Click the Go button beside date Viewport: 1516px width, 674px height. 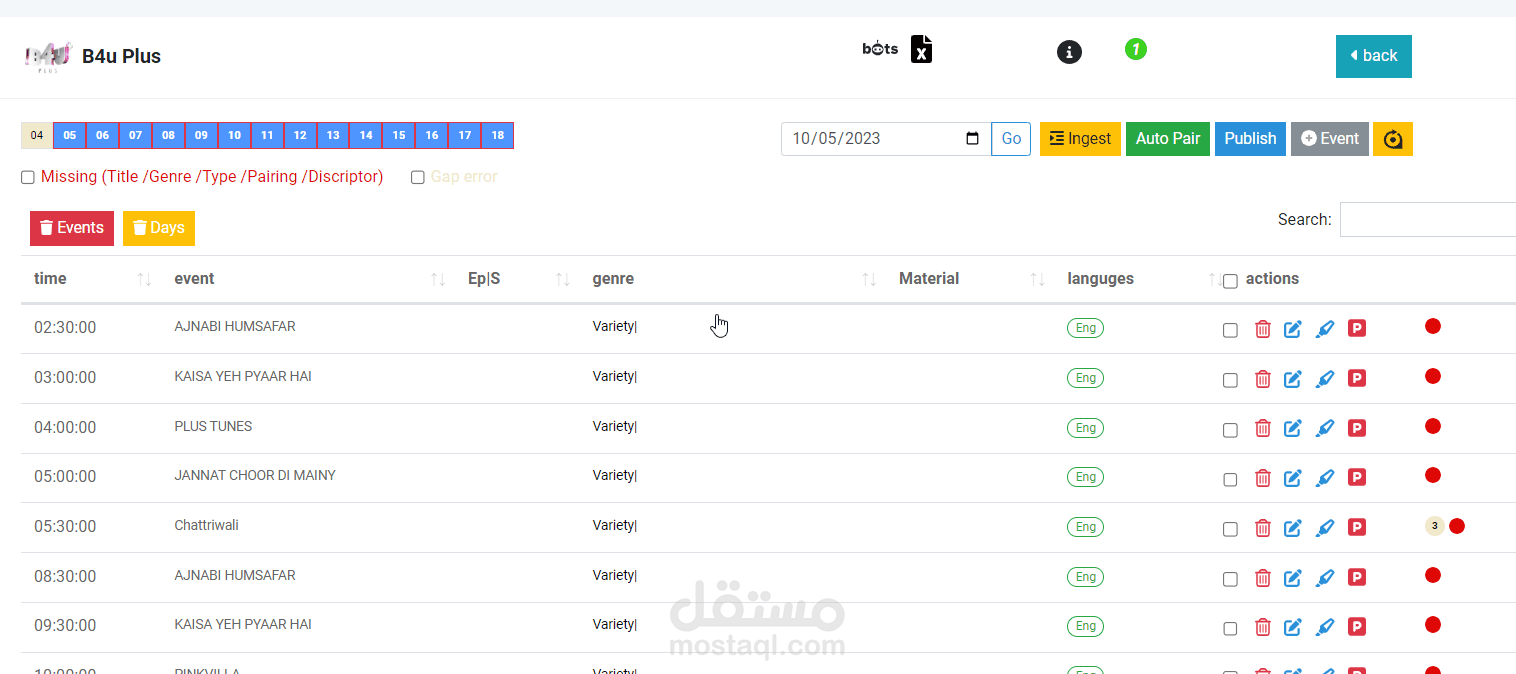click(x=1011, y=139)
